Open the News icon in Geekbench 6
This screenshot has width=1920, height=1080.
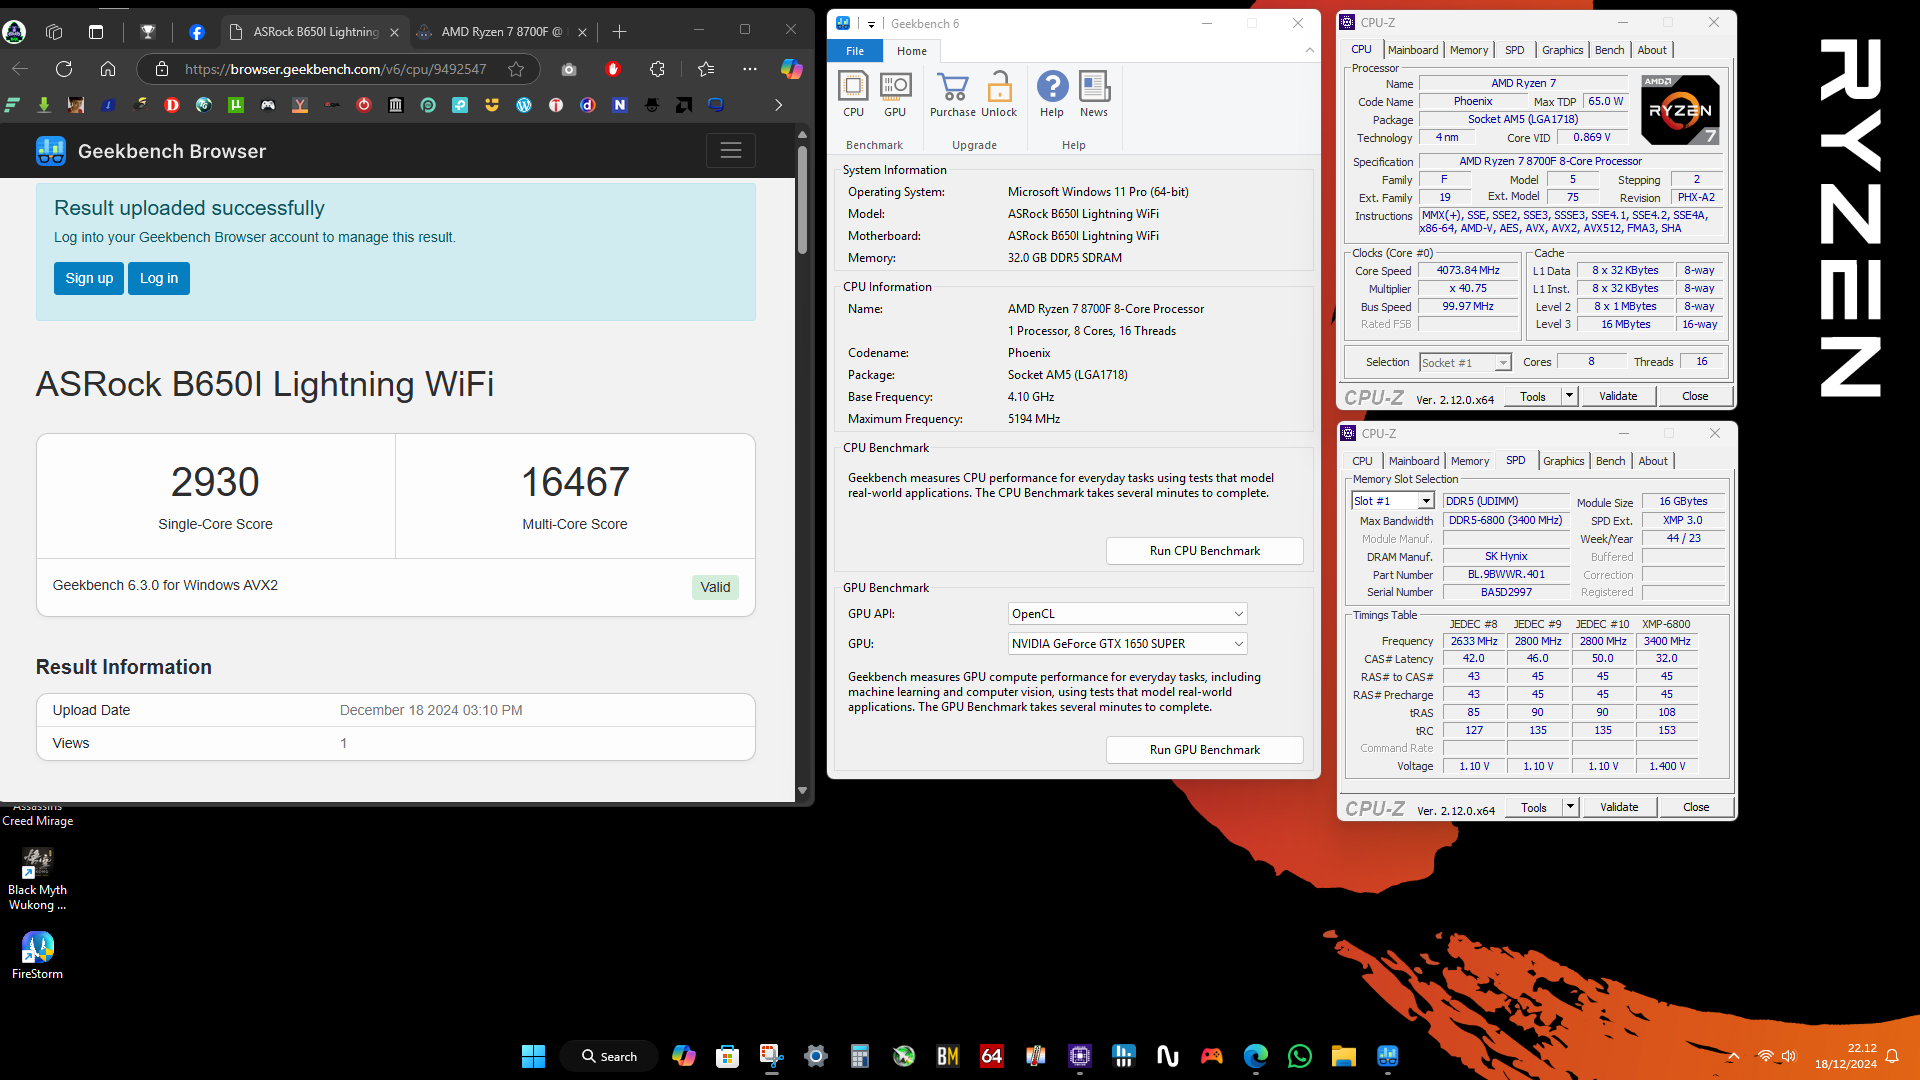(1094, 94)
